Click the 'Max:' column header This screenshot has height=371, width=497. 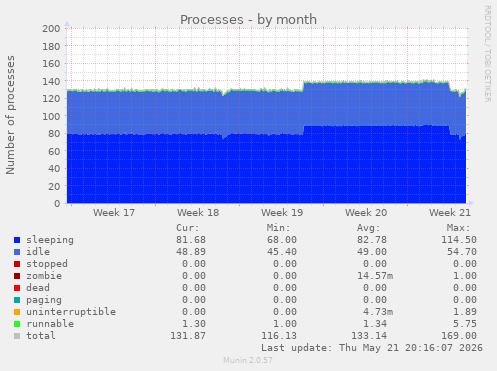coord(459,228)
